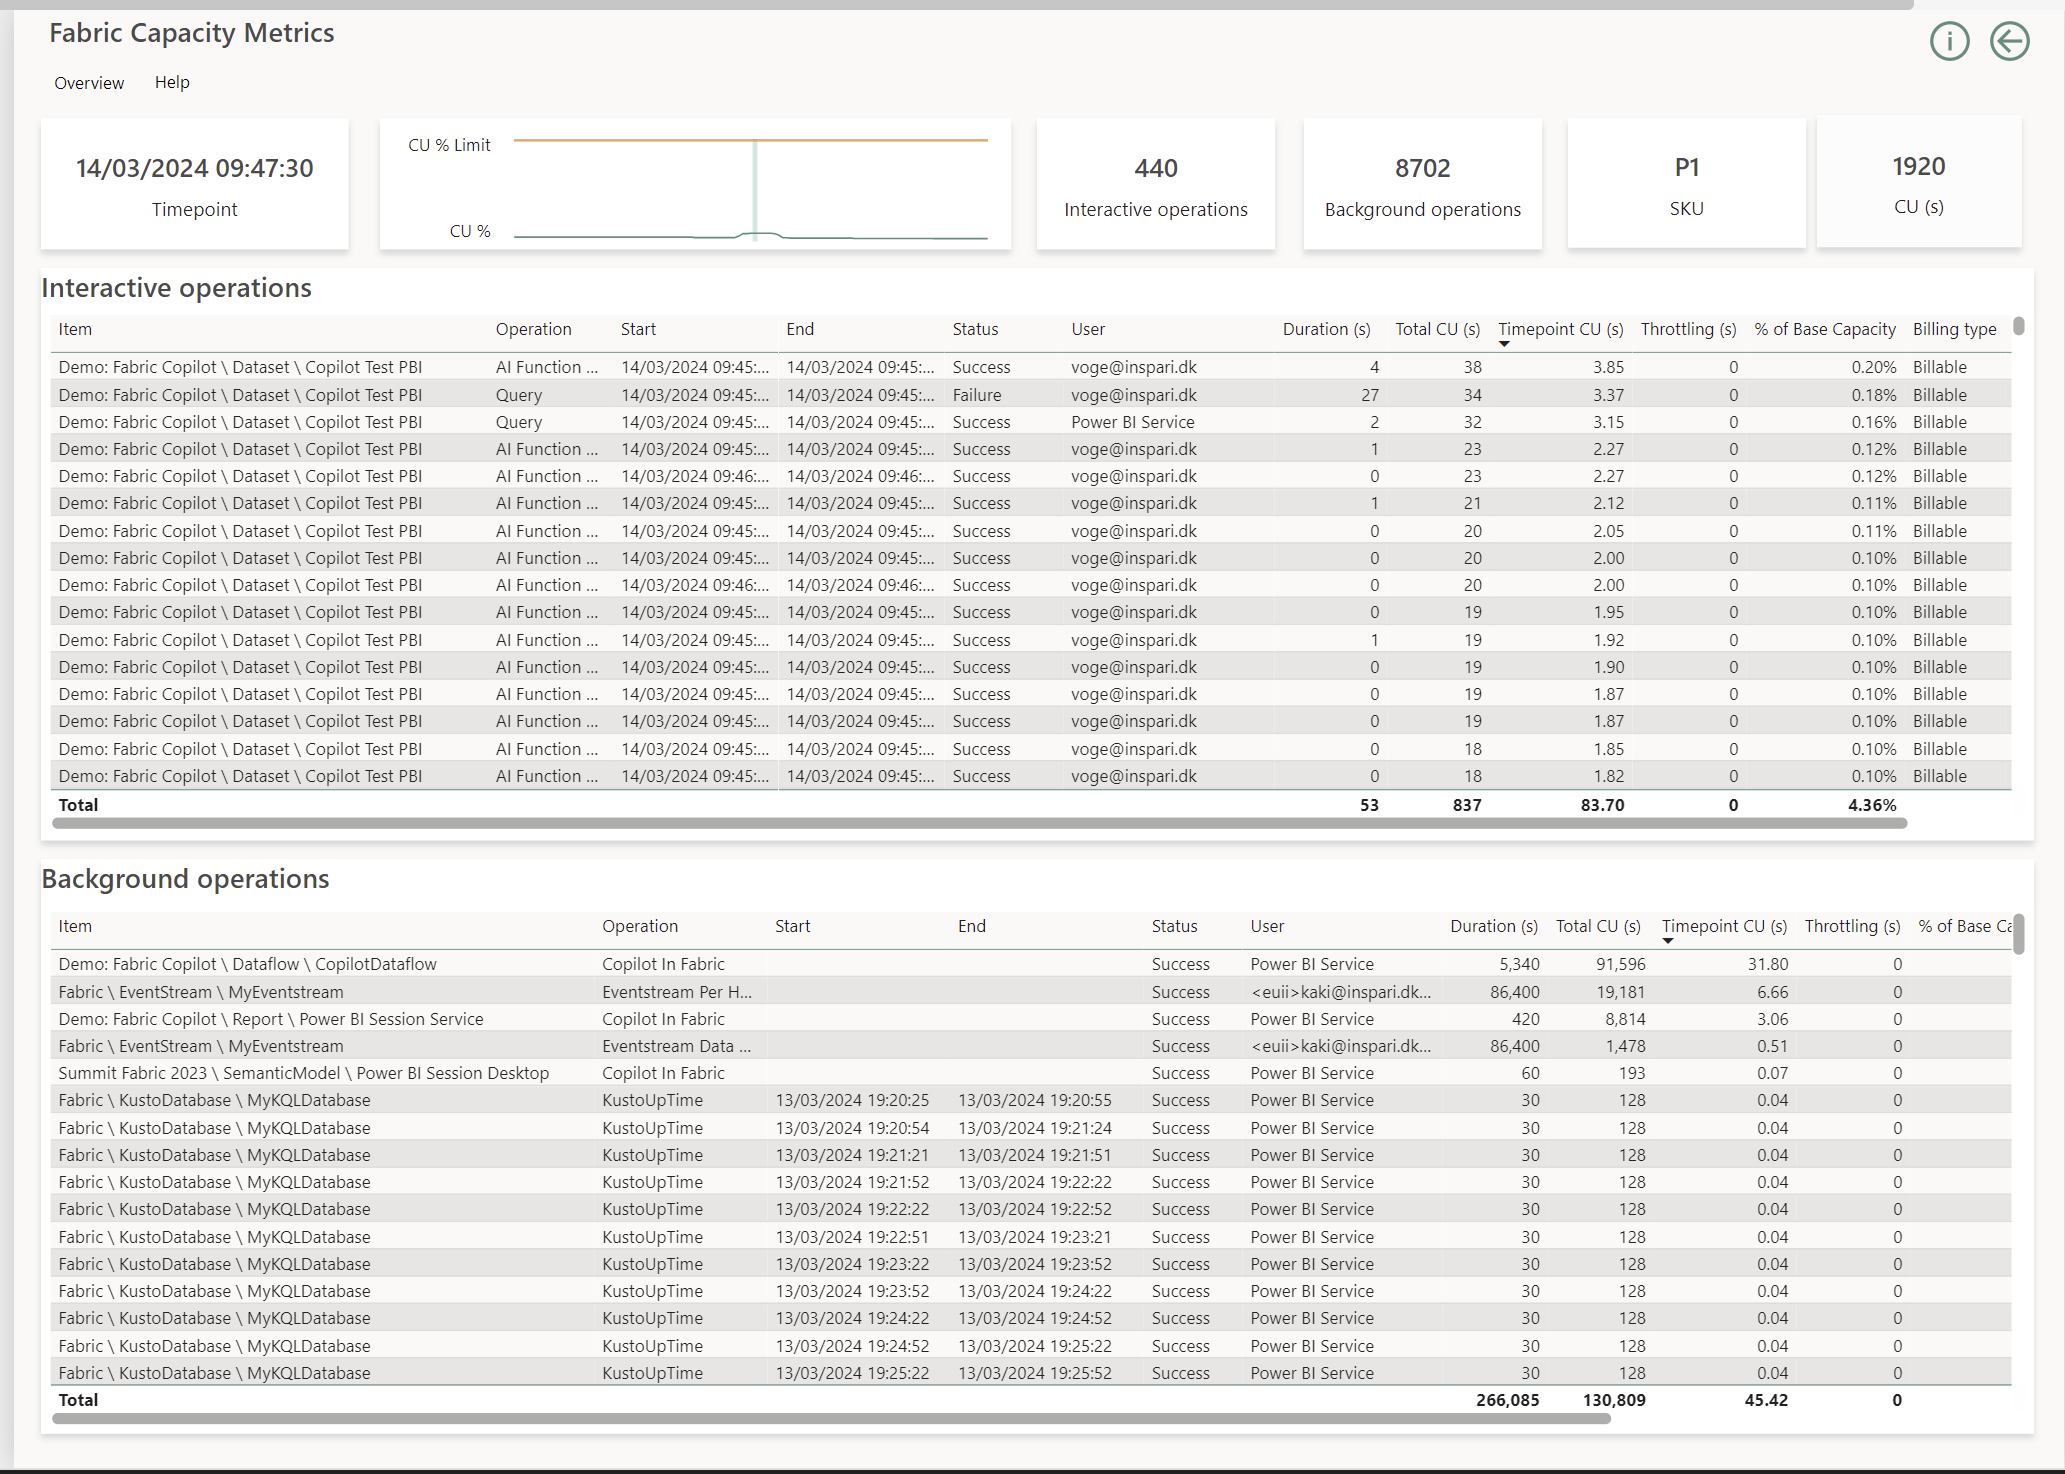
Task: Click the CU % Limit line chart
Action: pos(694,185)
